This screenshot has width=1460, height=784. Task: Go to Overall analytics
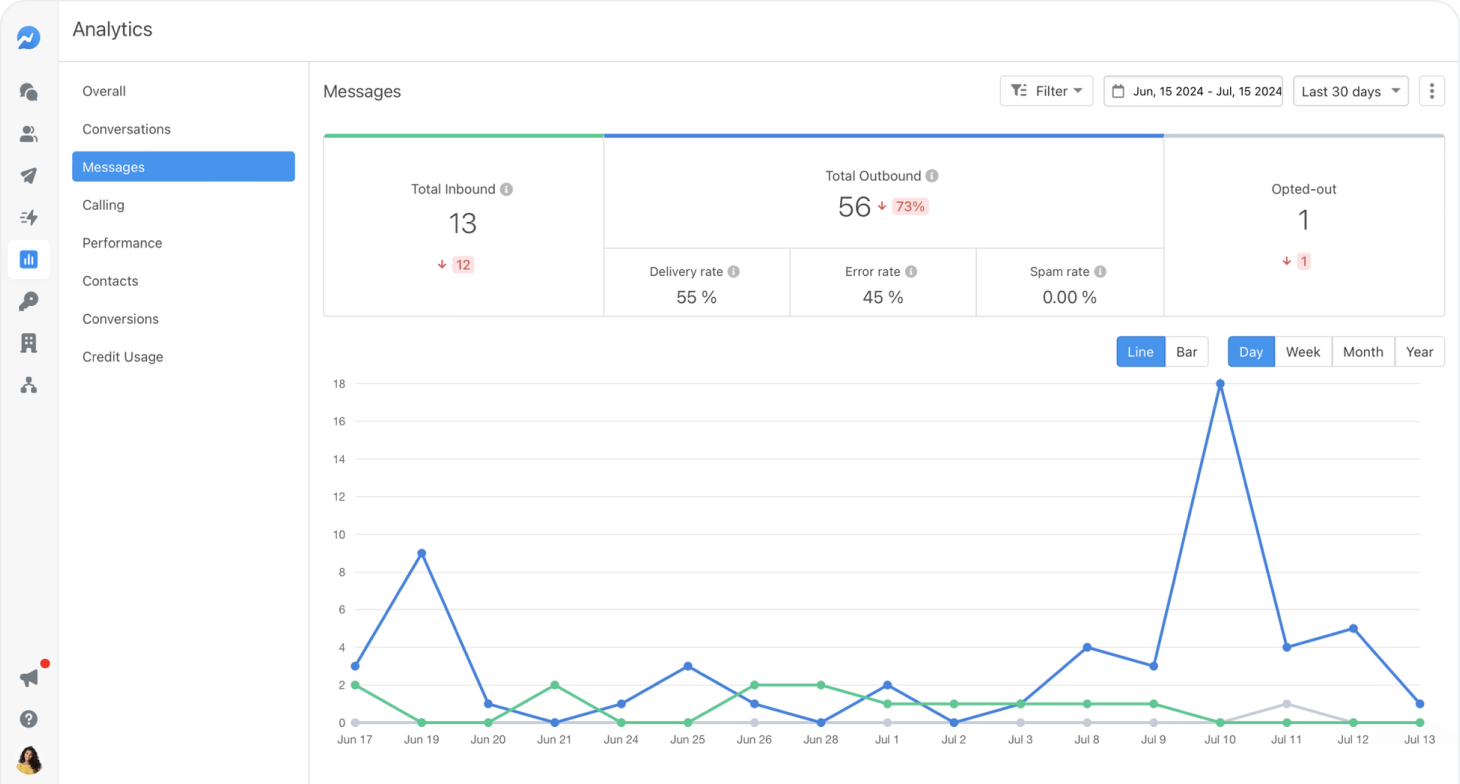click(x=104, y=91)
